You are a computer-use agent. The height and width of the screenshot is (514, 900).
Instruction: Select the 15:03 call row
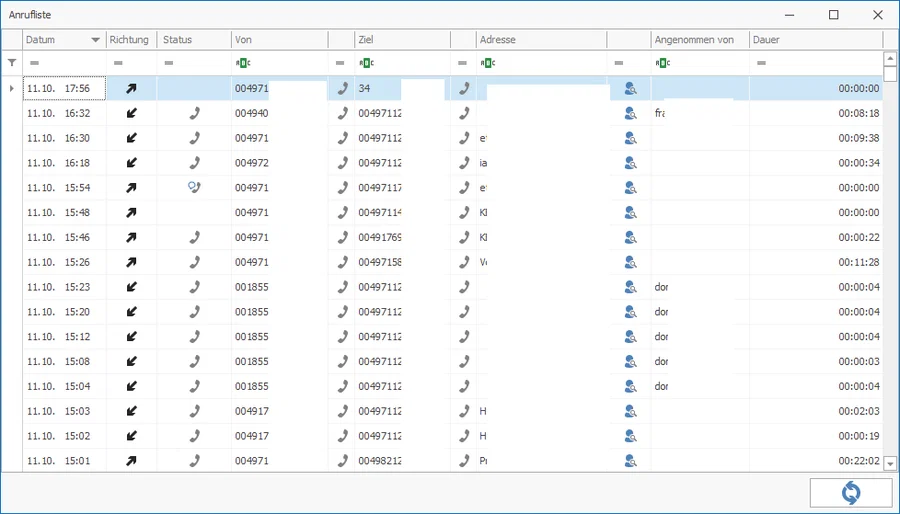tap(453, 411)
